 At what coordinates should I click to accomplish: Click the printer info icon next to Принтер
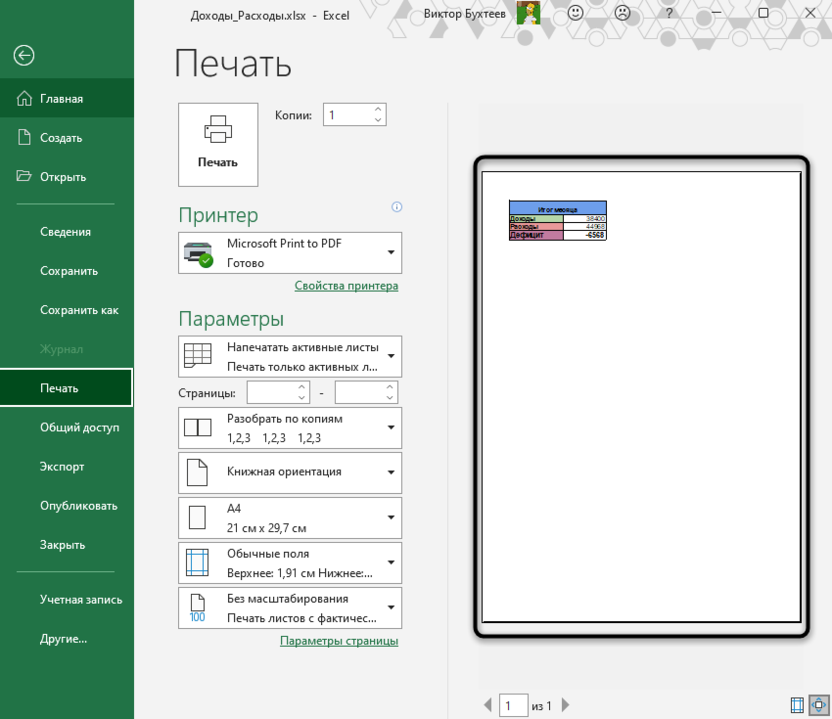coord(397,207)
